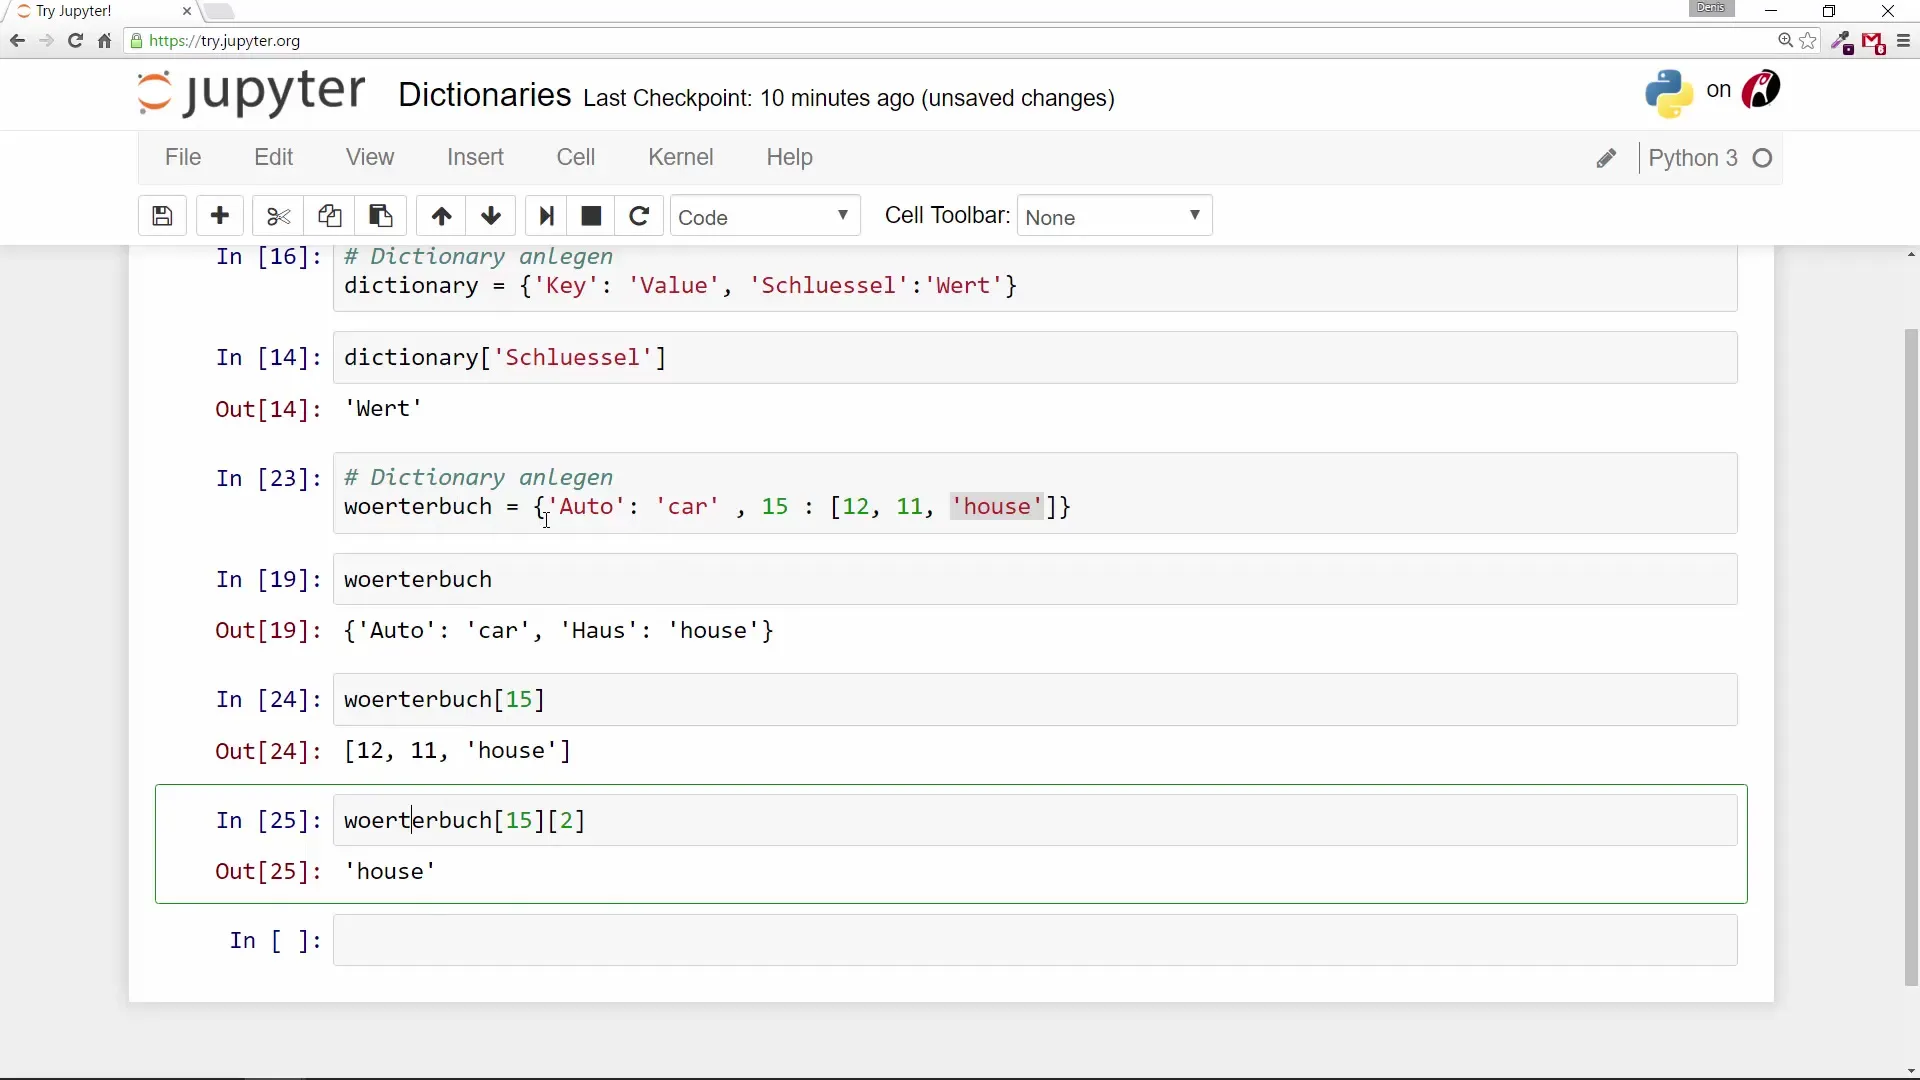The height and width of the screenshot is (1080, 1920).
Task: Run cell and select next icon
Action: [546, 216]
